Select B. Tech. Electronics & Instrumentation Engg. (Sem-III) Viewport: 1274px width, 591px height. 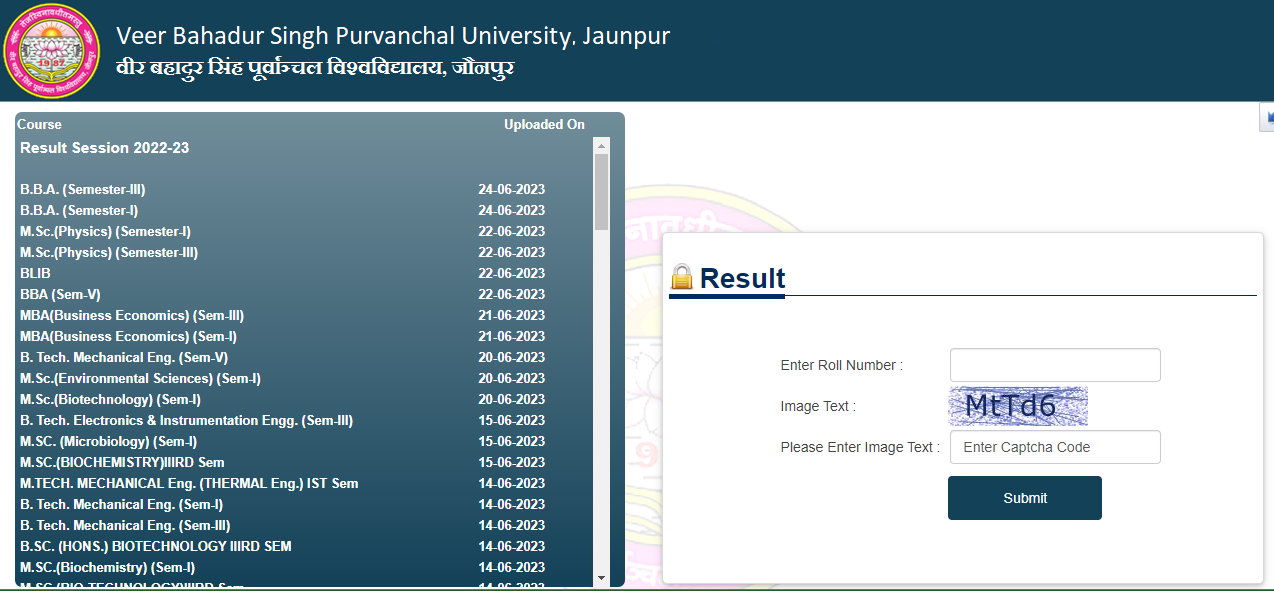(186, 420)
